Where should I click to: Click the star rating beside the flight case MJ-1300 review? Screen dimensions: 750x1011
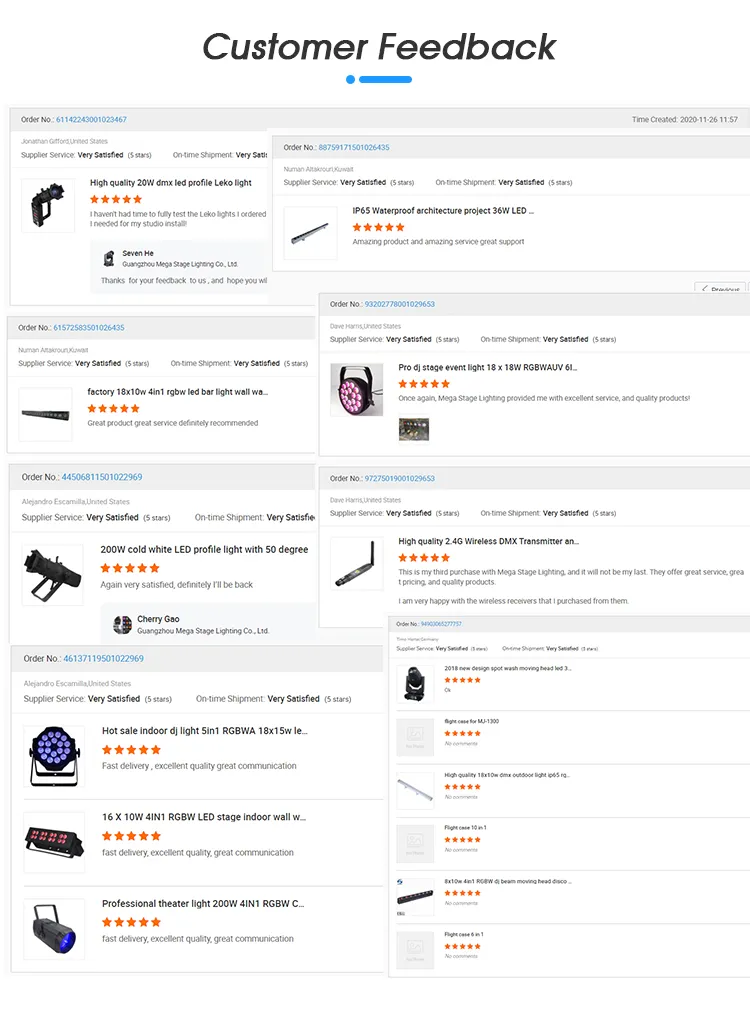(x=462, y=734)
